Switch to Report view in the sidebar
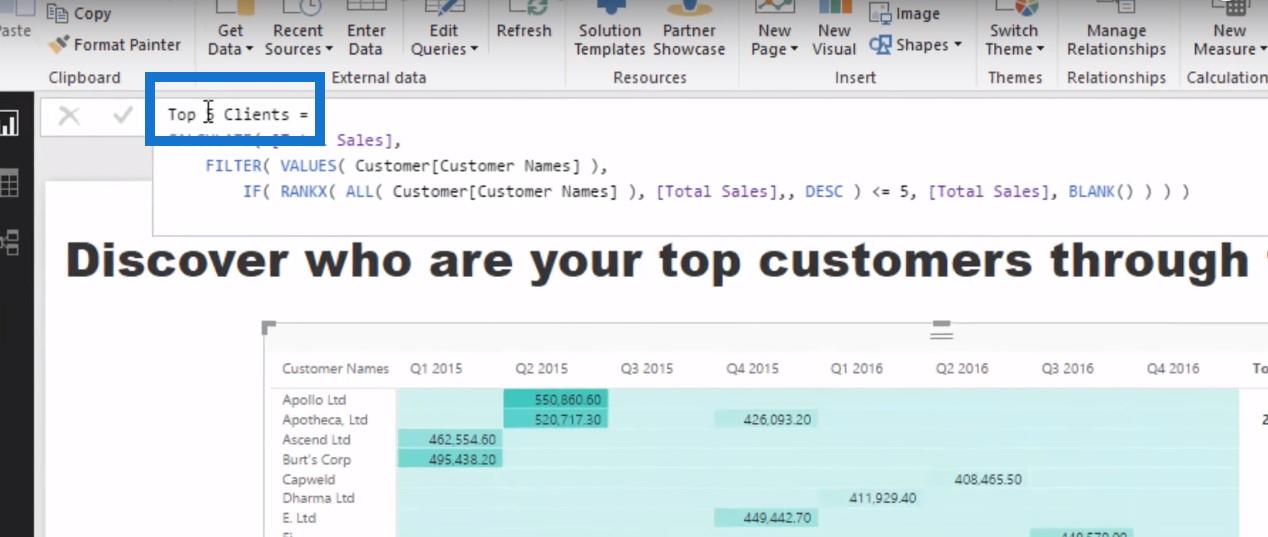 [10, 124]
